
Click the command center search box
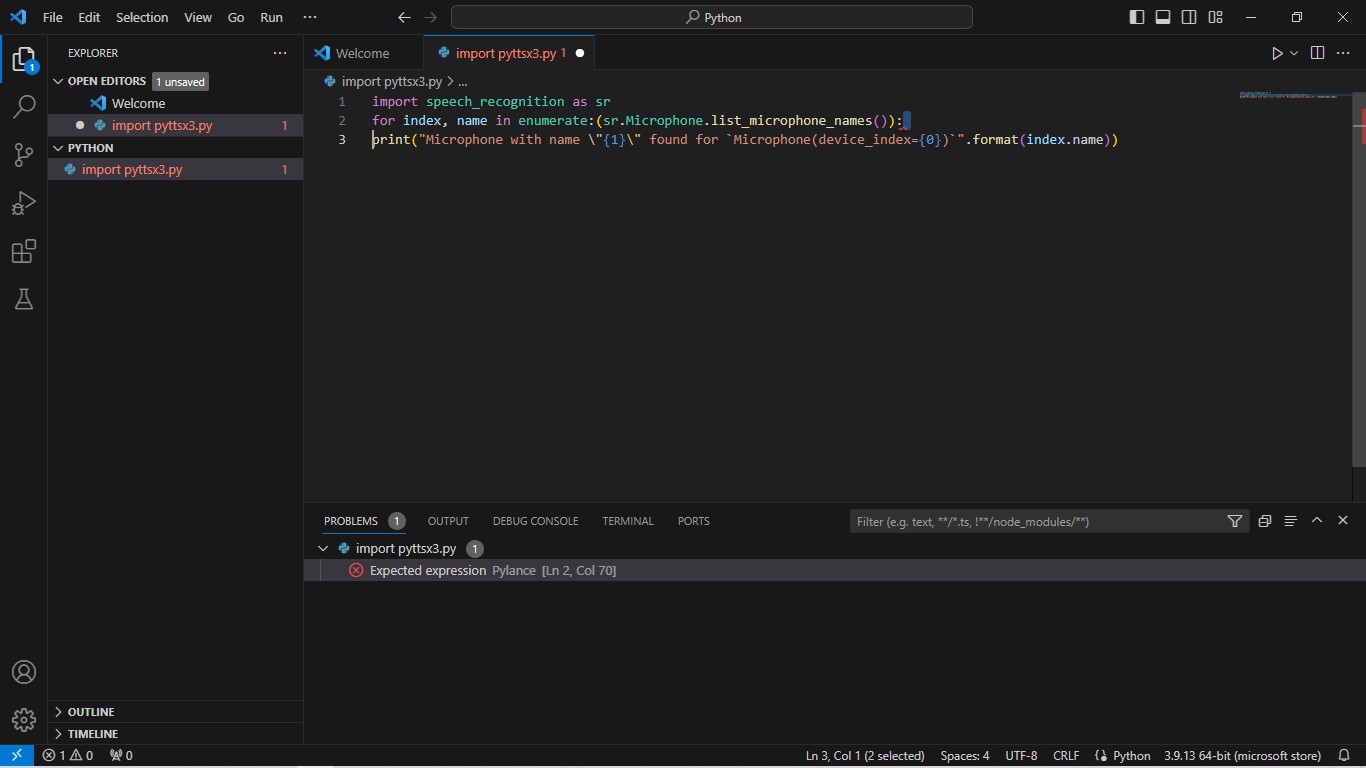pyautogui.click(x=712, y=17)
